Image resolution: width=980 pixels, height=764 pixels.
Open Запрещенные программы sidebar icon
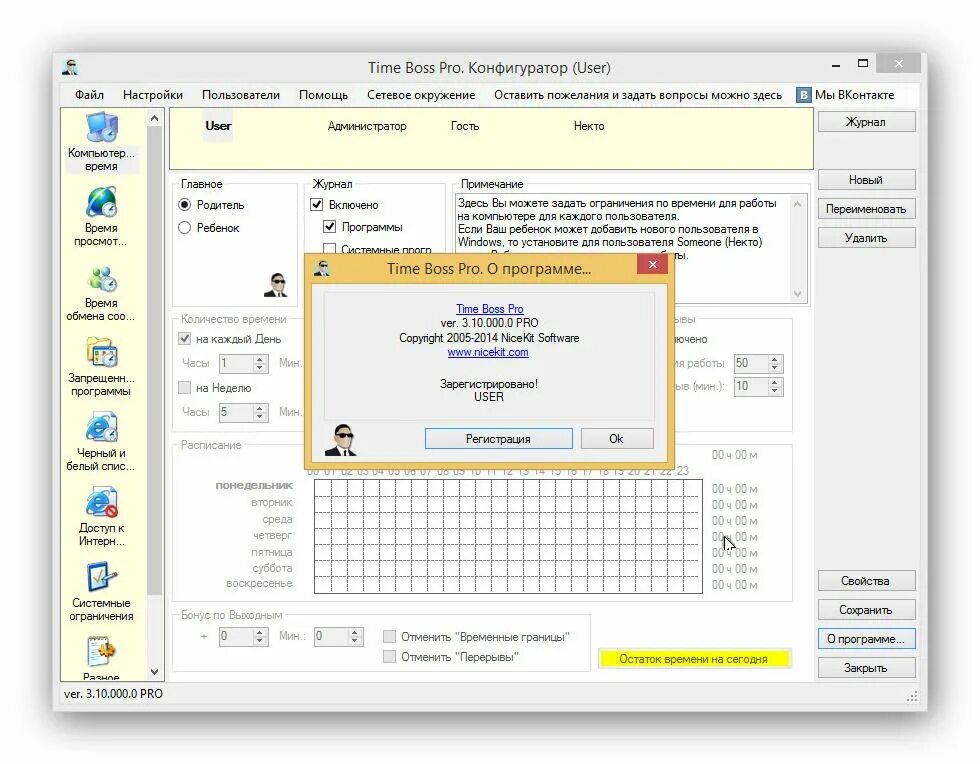tap(101, 367)
